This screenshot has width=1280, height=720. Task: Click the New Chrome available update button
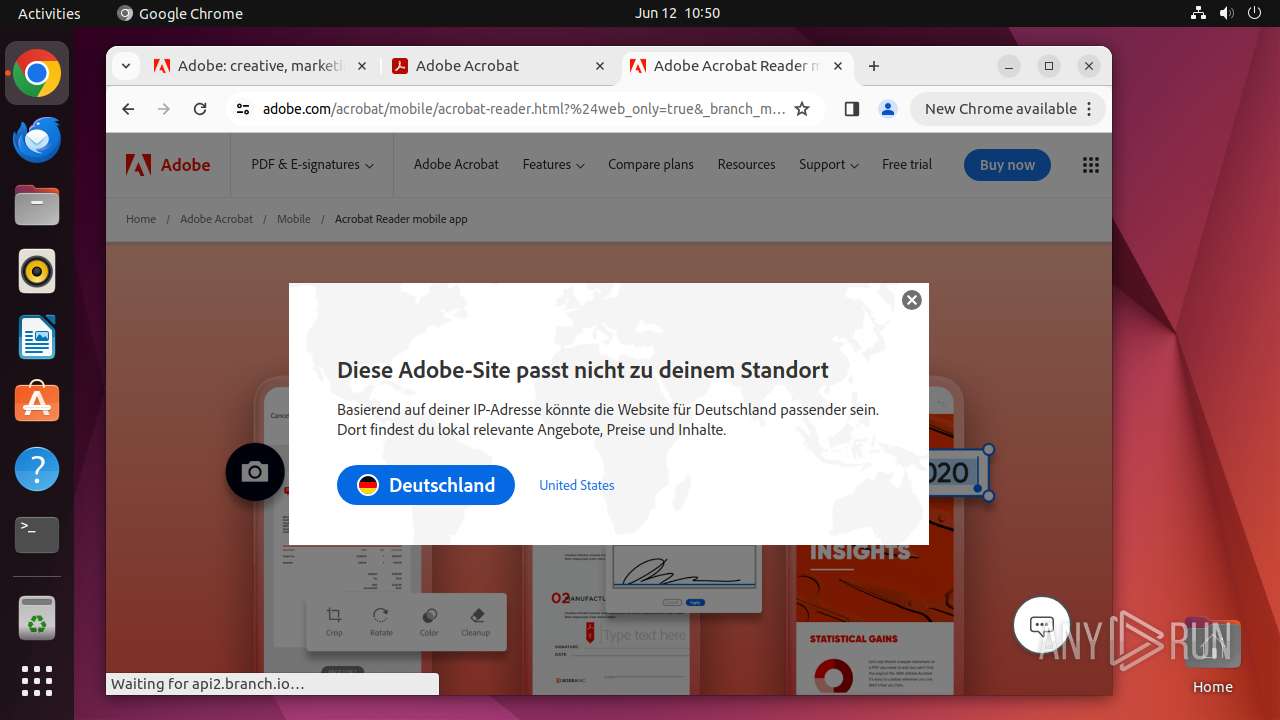click(1007, 109)
